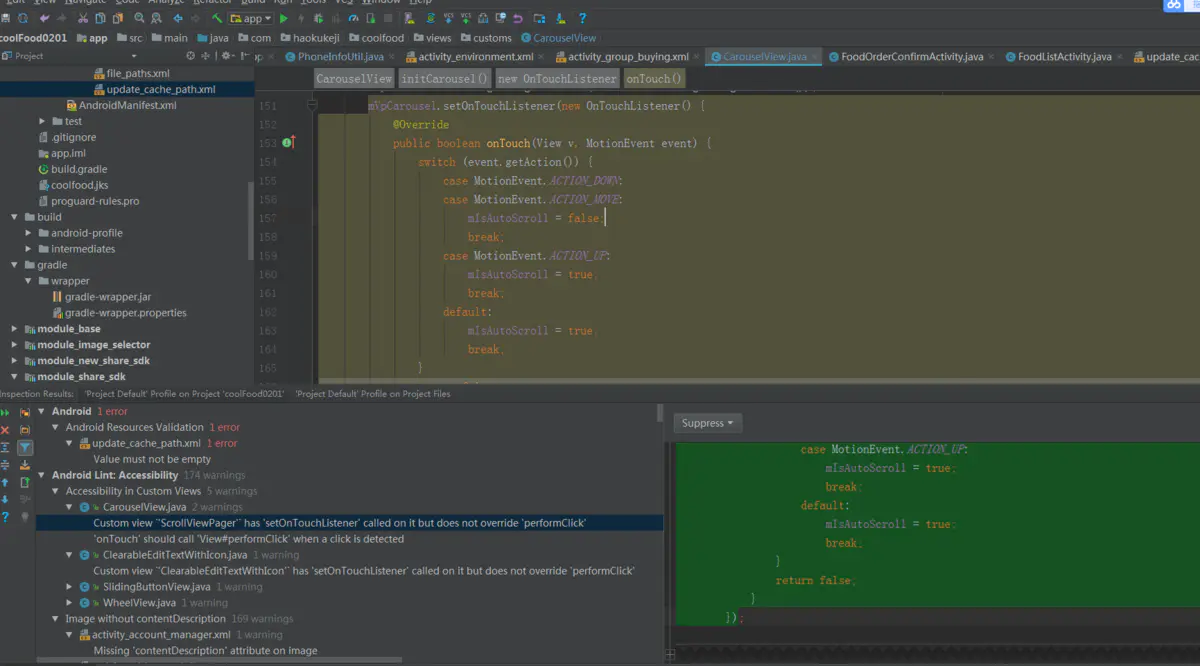Image resolution: width=1200 pixels, height=666 pixels.
Task: Open the FoodOrderConfirmActivity.java tab
Action: point(911,57)
